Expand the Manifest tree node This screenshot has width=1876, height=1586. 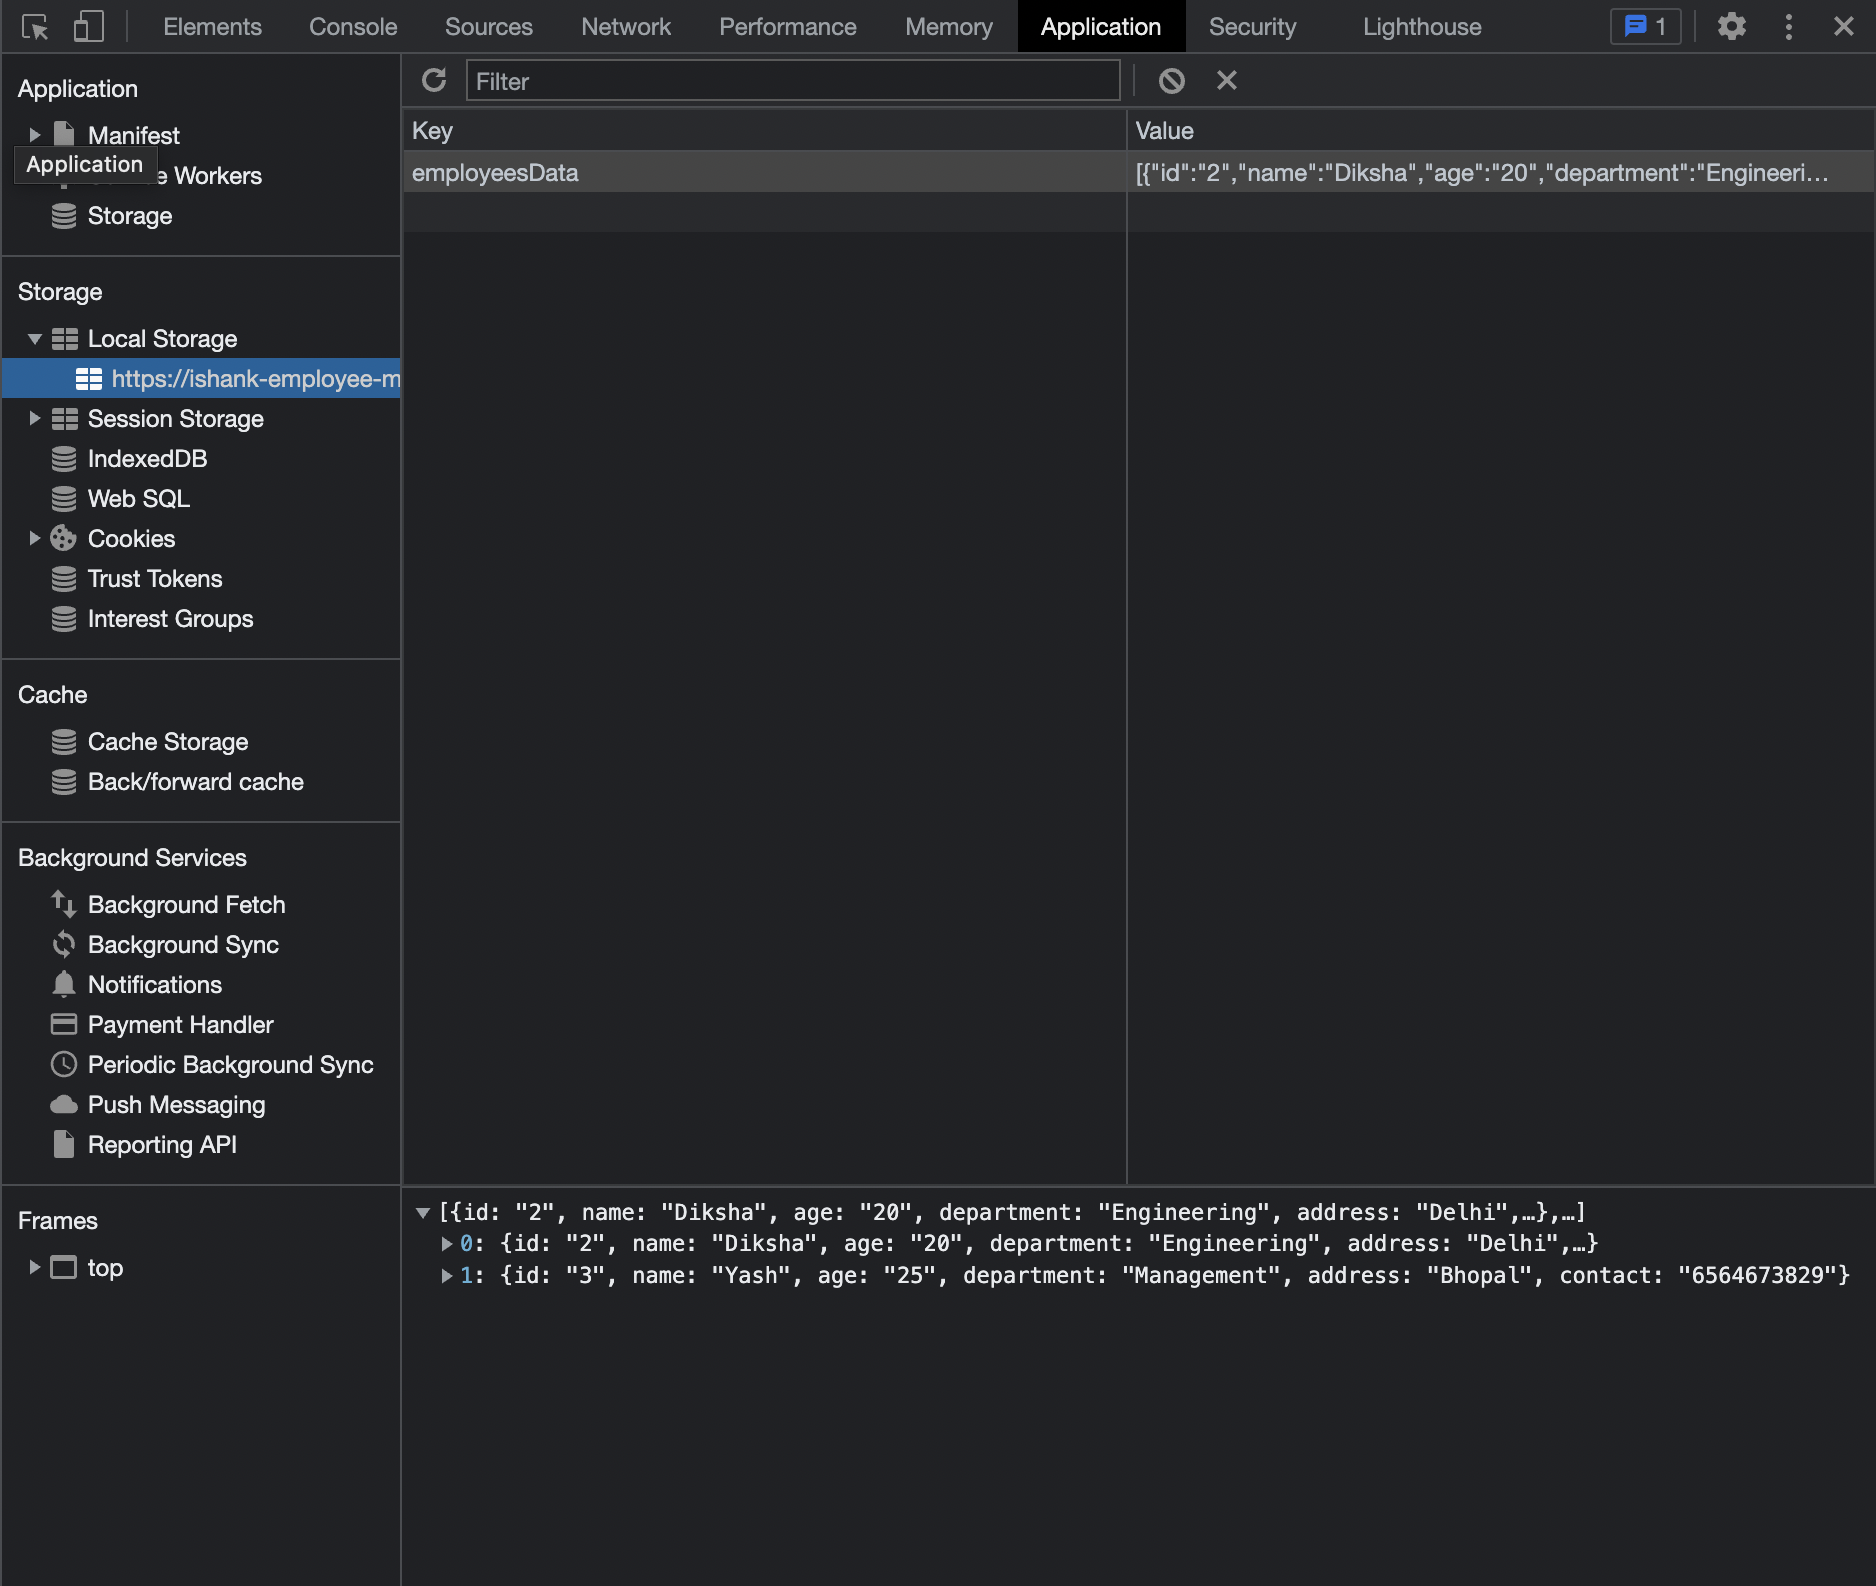(35, 135)
